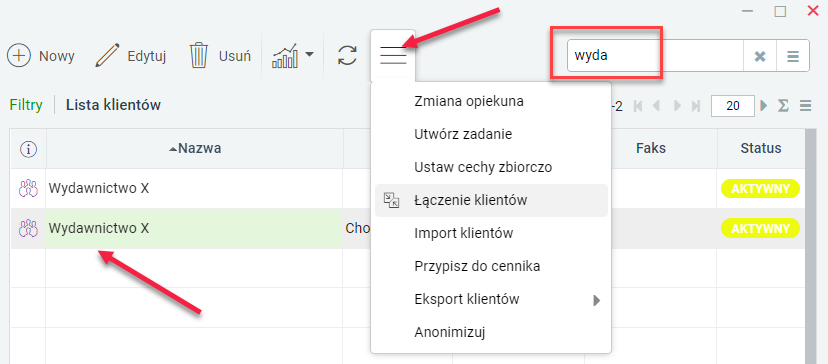Click client icon in first Wydawnictwo X row

[x=28, y=189]
